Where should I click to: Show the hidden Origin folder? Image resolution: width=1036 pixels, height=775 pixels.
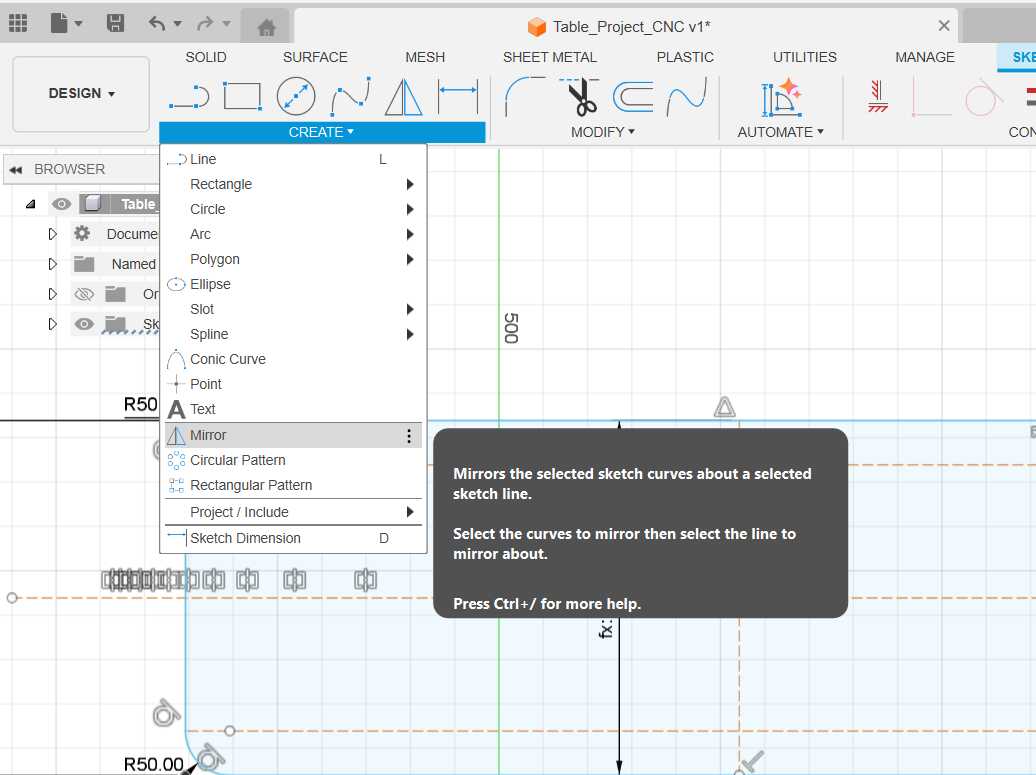(84, 294)
